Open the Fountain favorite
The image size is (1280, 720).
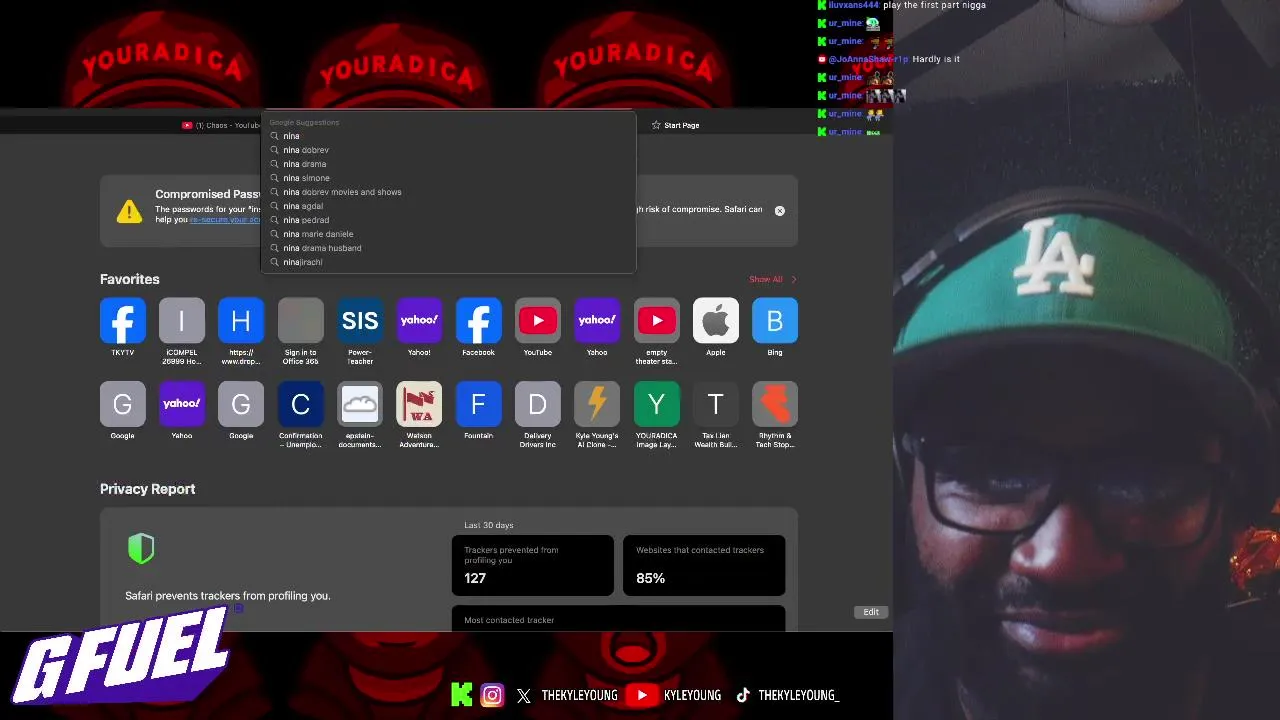click(478, 404)
